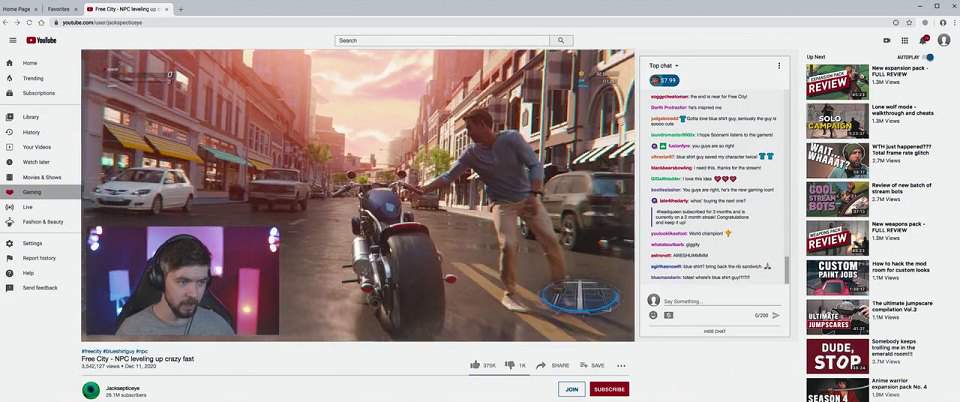
Task: Click the Save to playlist icon
Action: coord(583,365)
